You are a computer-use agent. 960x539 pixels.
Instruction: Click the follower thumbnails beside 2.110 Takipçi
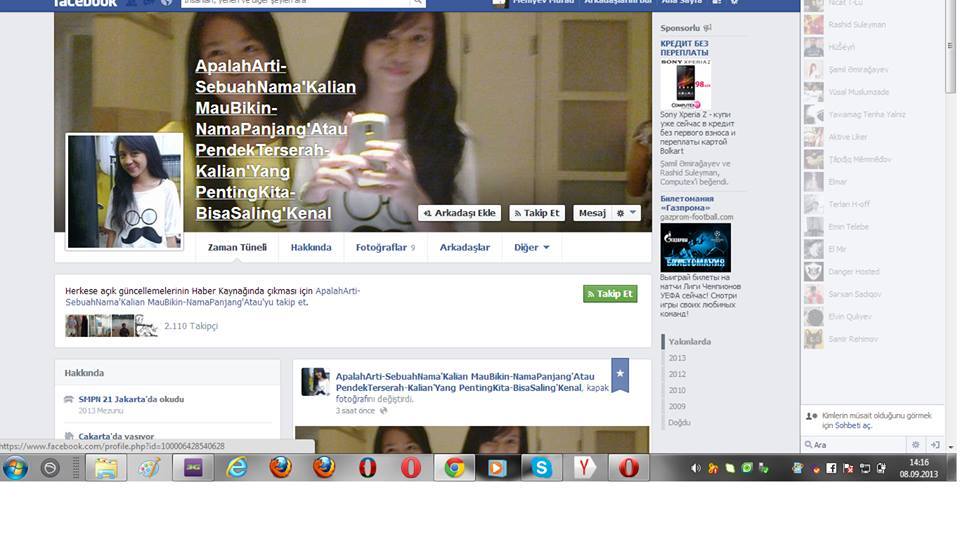111,326
